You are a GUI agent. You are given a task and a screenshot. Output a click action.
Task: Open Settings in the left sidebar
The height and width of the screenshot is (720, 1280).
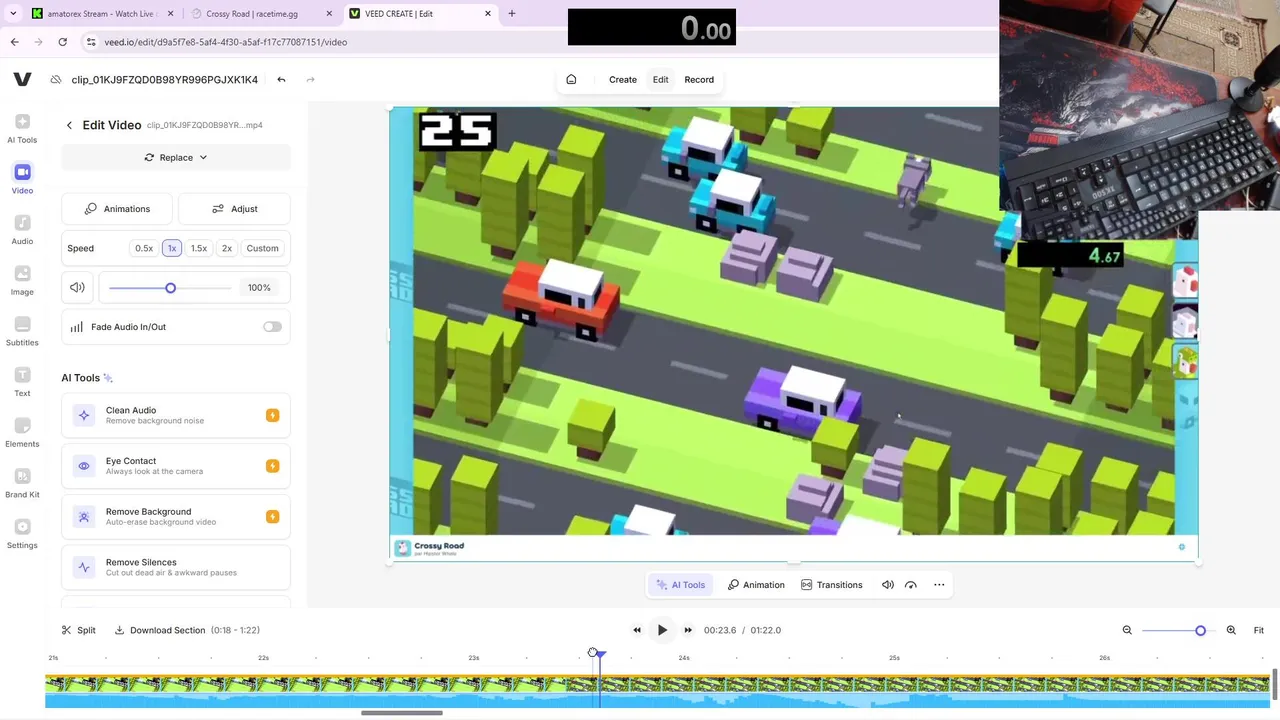point(22,534)
